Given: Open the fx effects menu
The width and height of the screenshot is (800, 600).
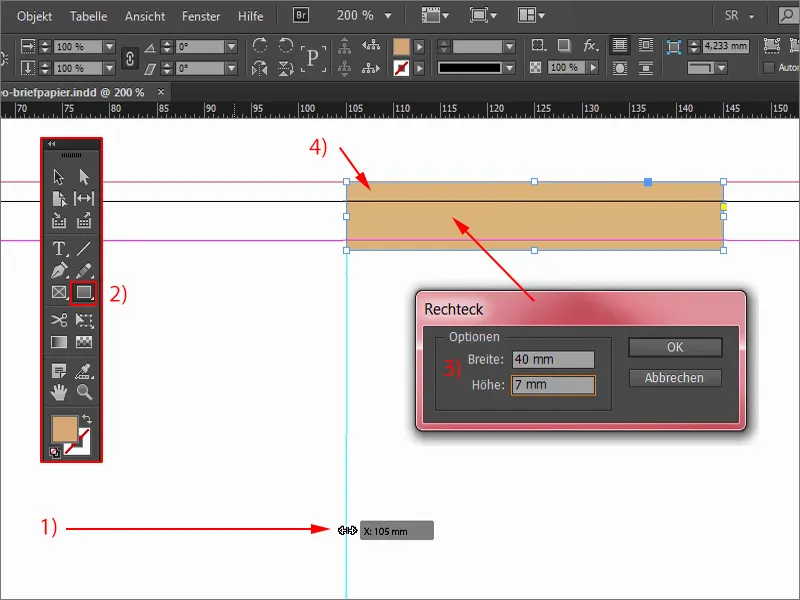Looking at the screenshot, I should click(590, 45).
